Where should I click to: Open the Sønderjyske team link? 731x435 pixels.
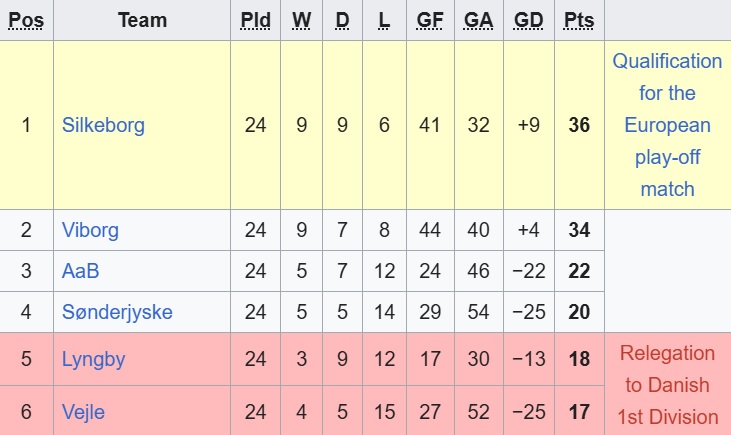point(116,312)
